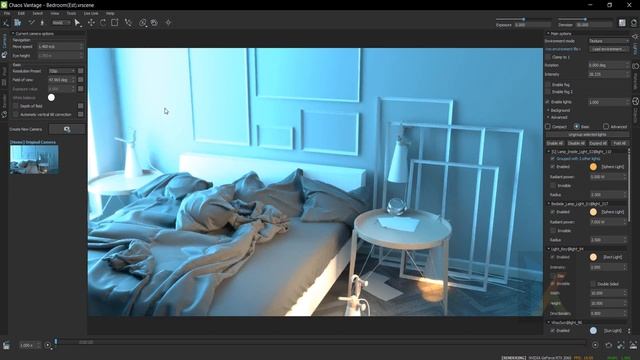This screenshot has height=360, width=640.
Task: Toggle the Enable lights checkbox
Action: 548,102
